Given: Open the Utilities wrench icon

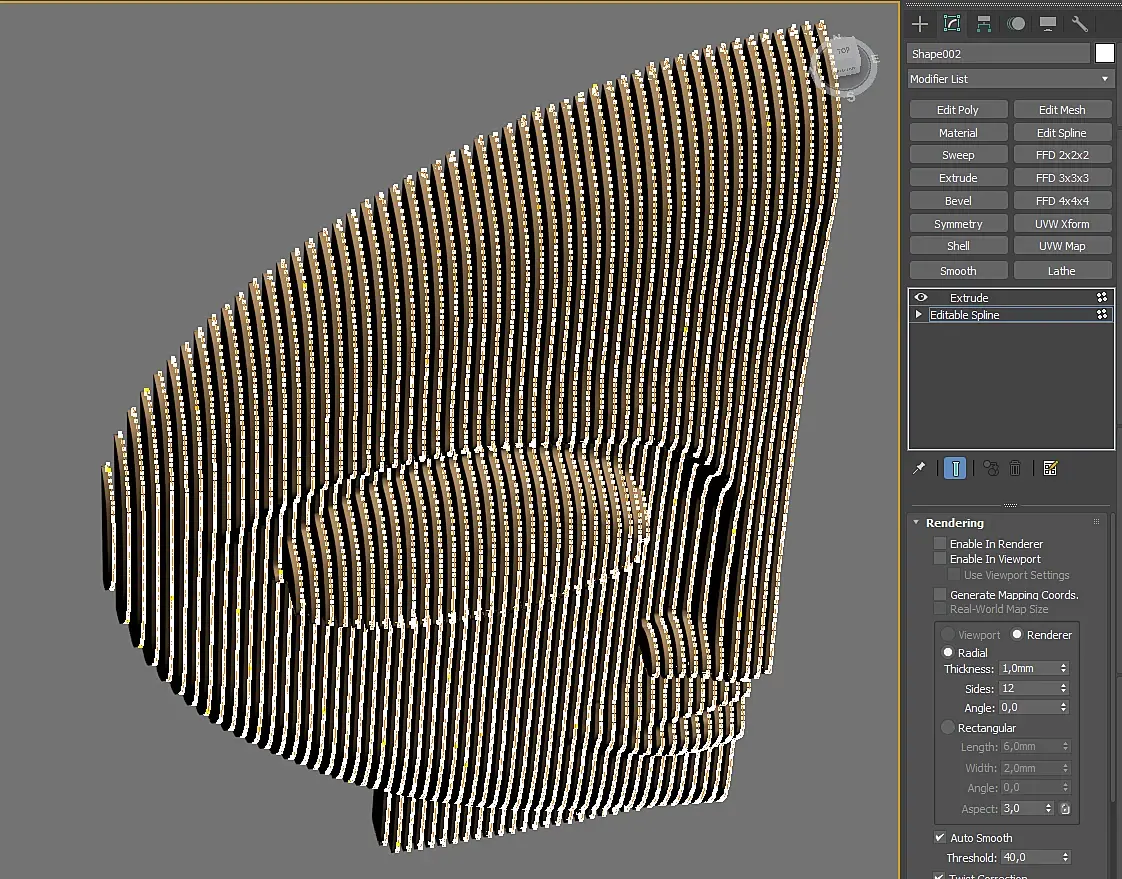Looking at the screenshot, I should [x=1080, y=24].
